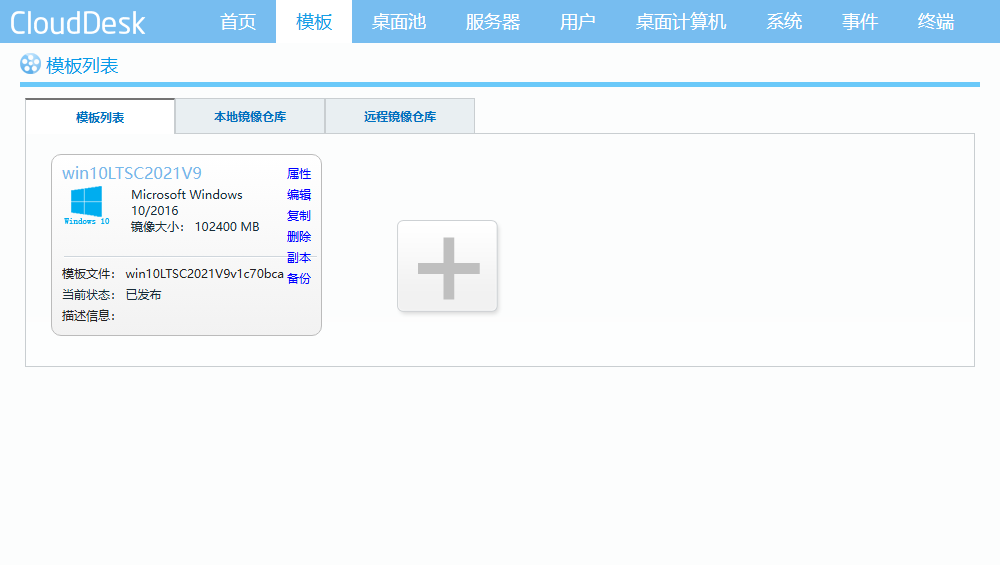The width and height of the screenshot is (1000, 565).
Task: Click the 删除 link on the template card
Action: tap(299, 237)
